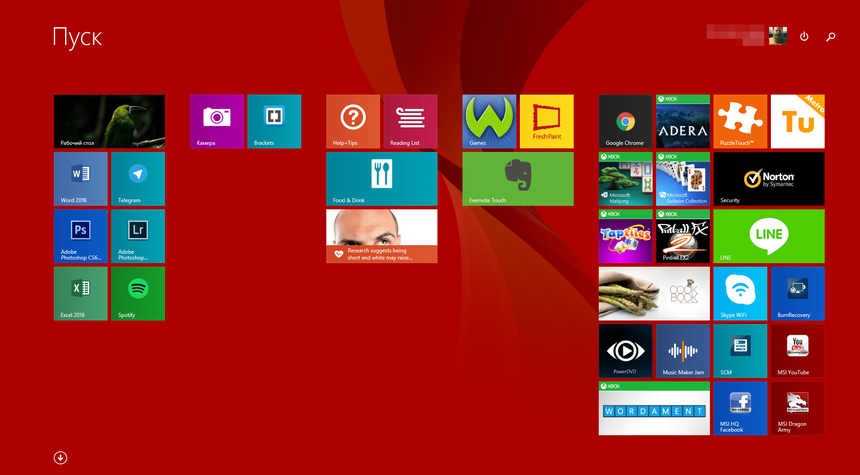Open the Norton Security tile
Image resolution: width=860 pixels, height=475 pixels.
tap(769, 179)
